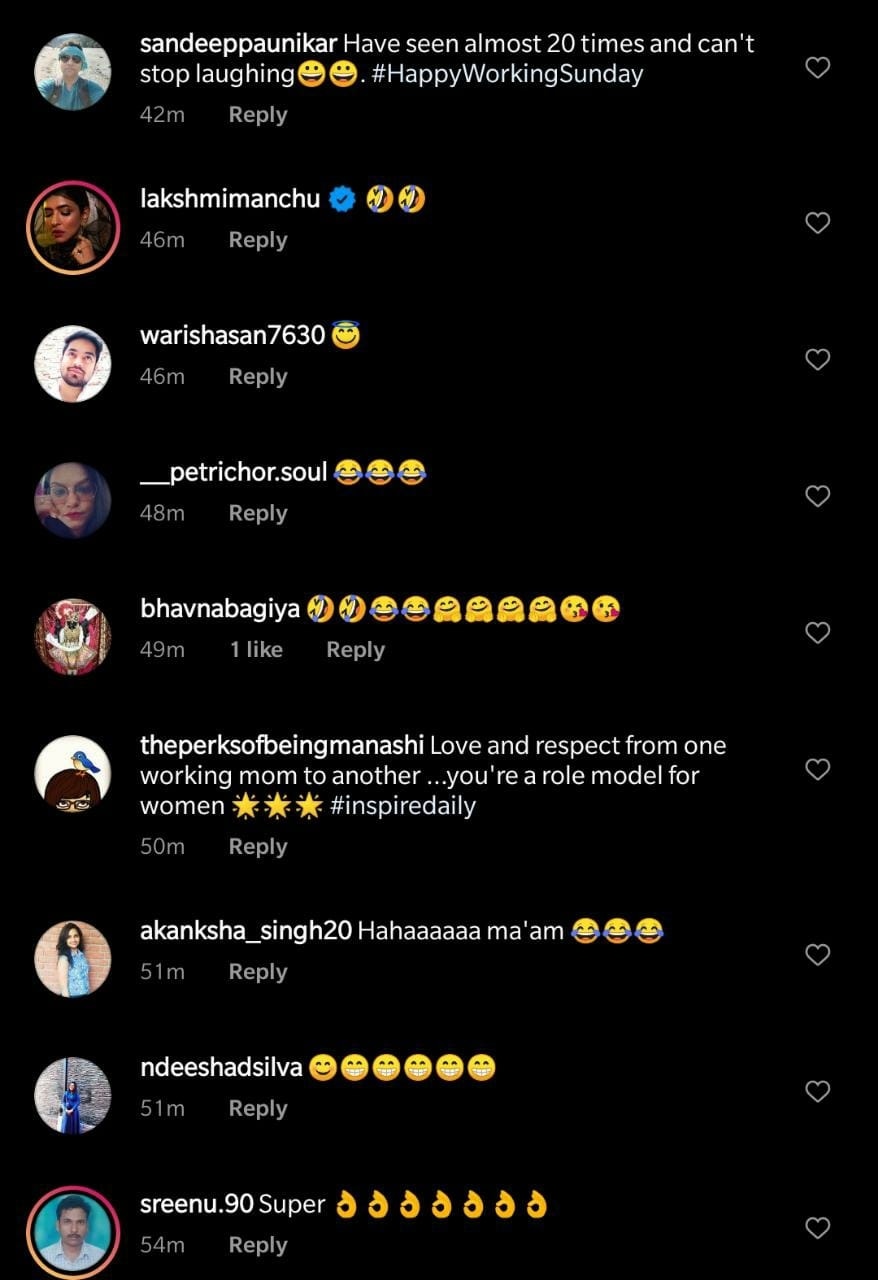878x1280 pixels.
Task: Heart the sreenu.90 'Super' comment
Action: (818, 1228)
